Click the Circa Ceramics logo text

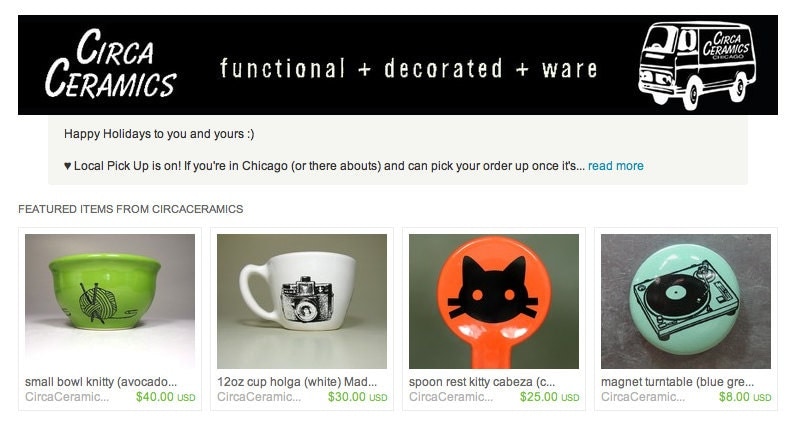110,63
